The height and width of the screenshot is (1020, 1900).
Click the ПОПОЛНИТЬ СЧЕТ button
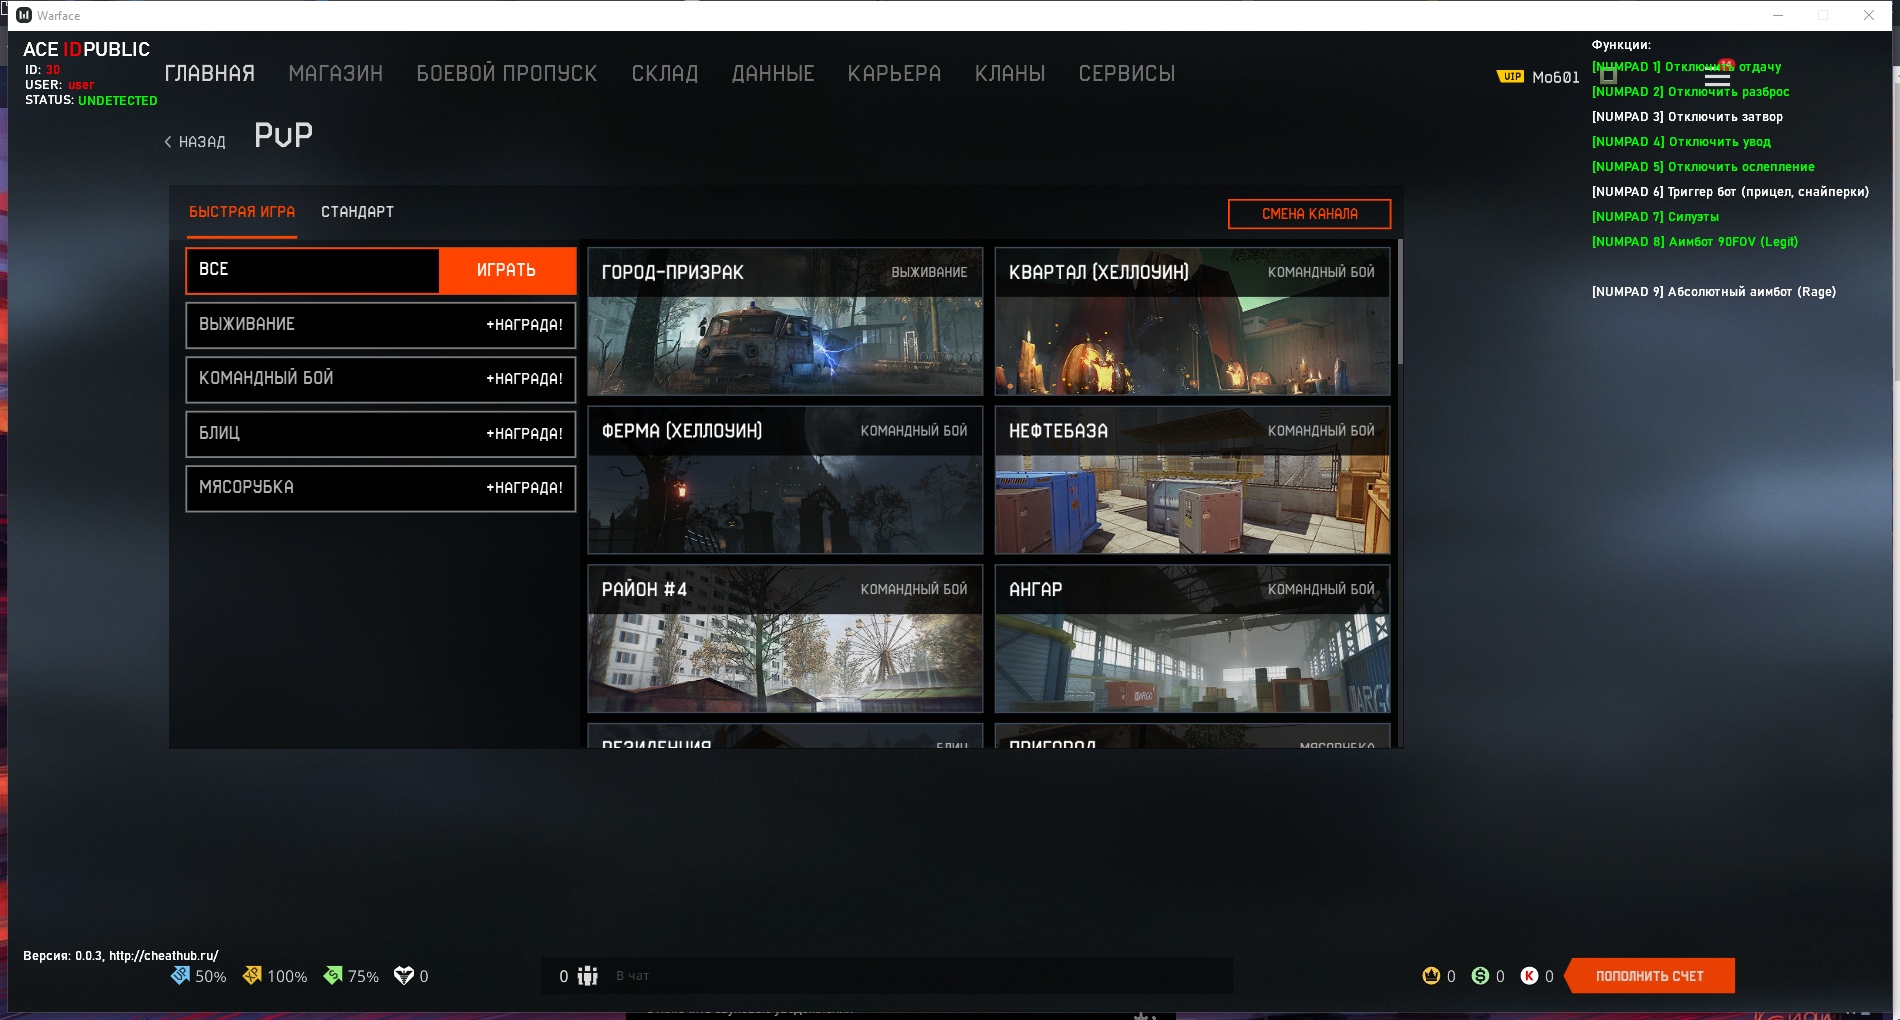point(1649,976)
